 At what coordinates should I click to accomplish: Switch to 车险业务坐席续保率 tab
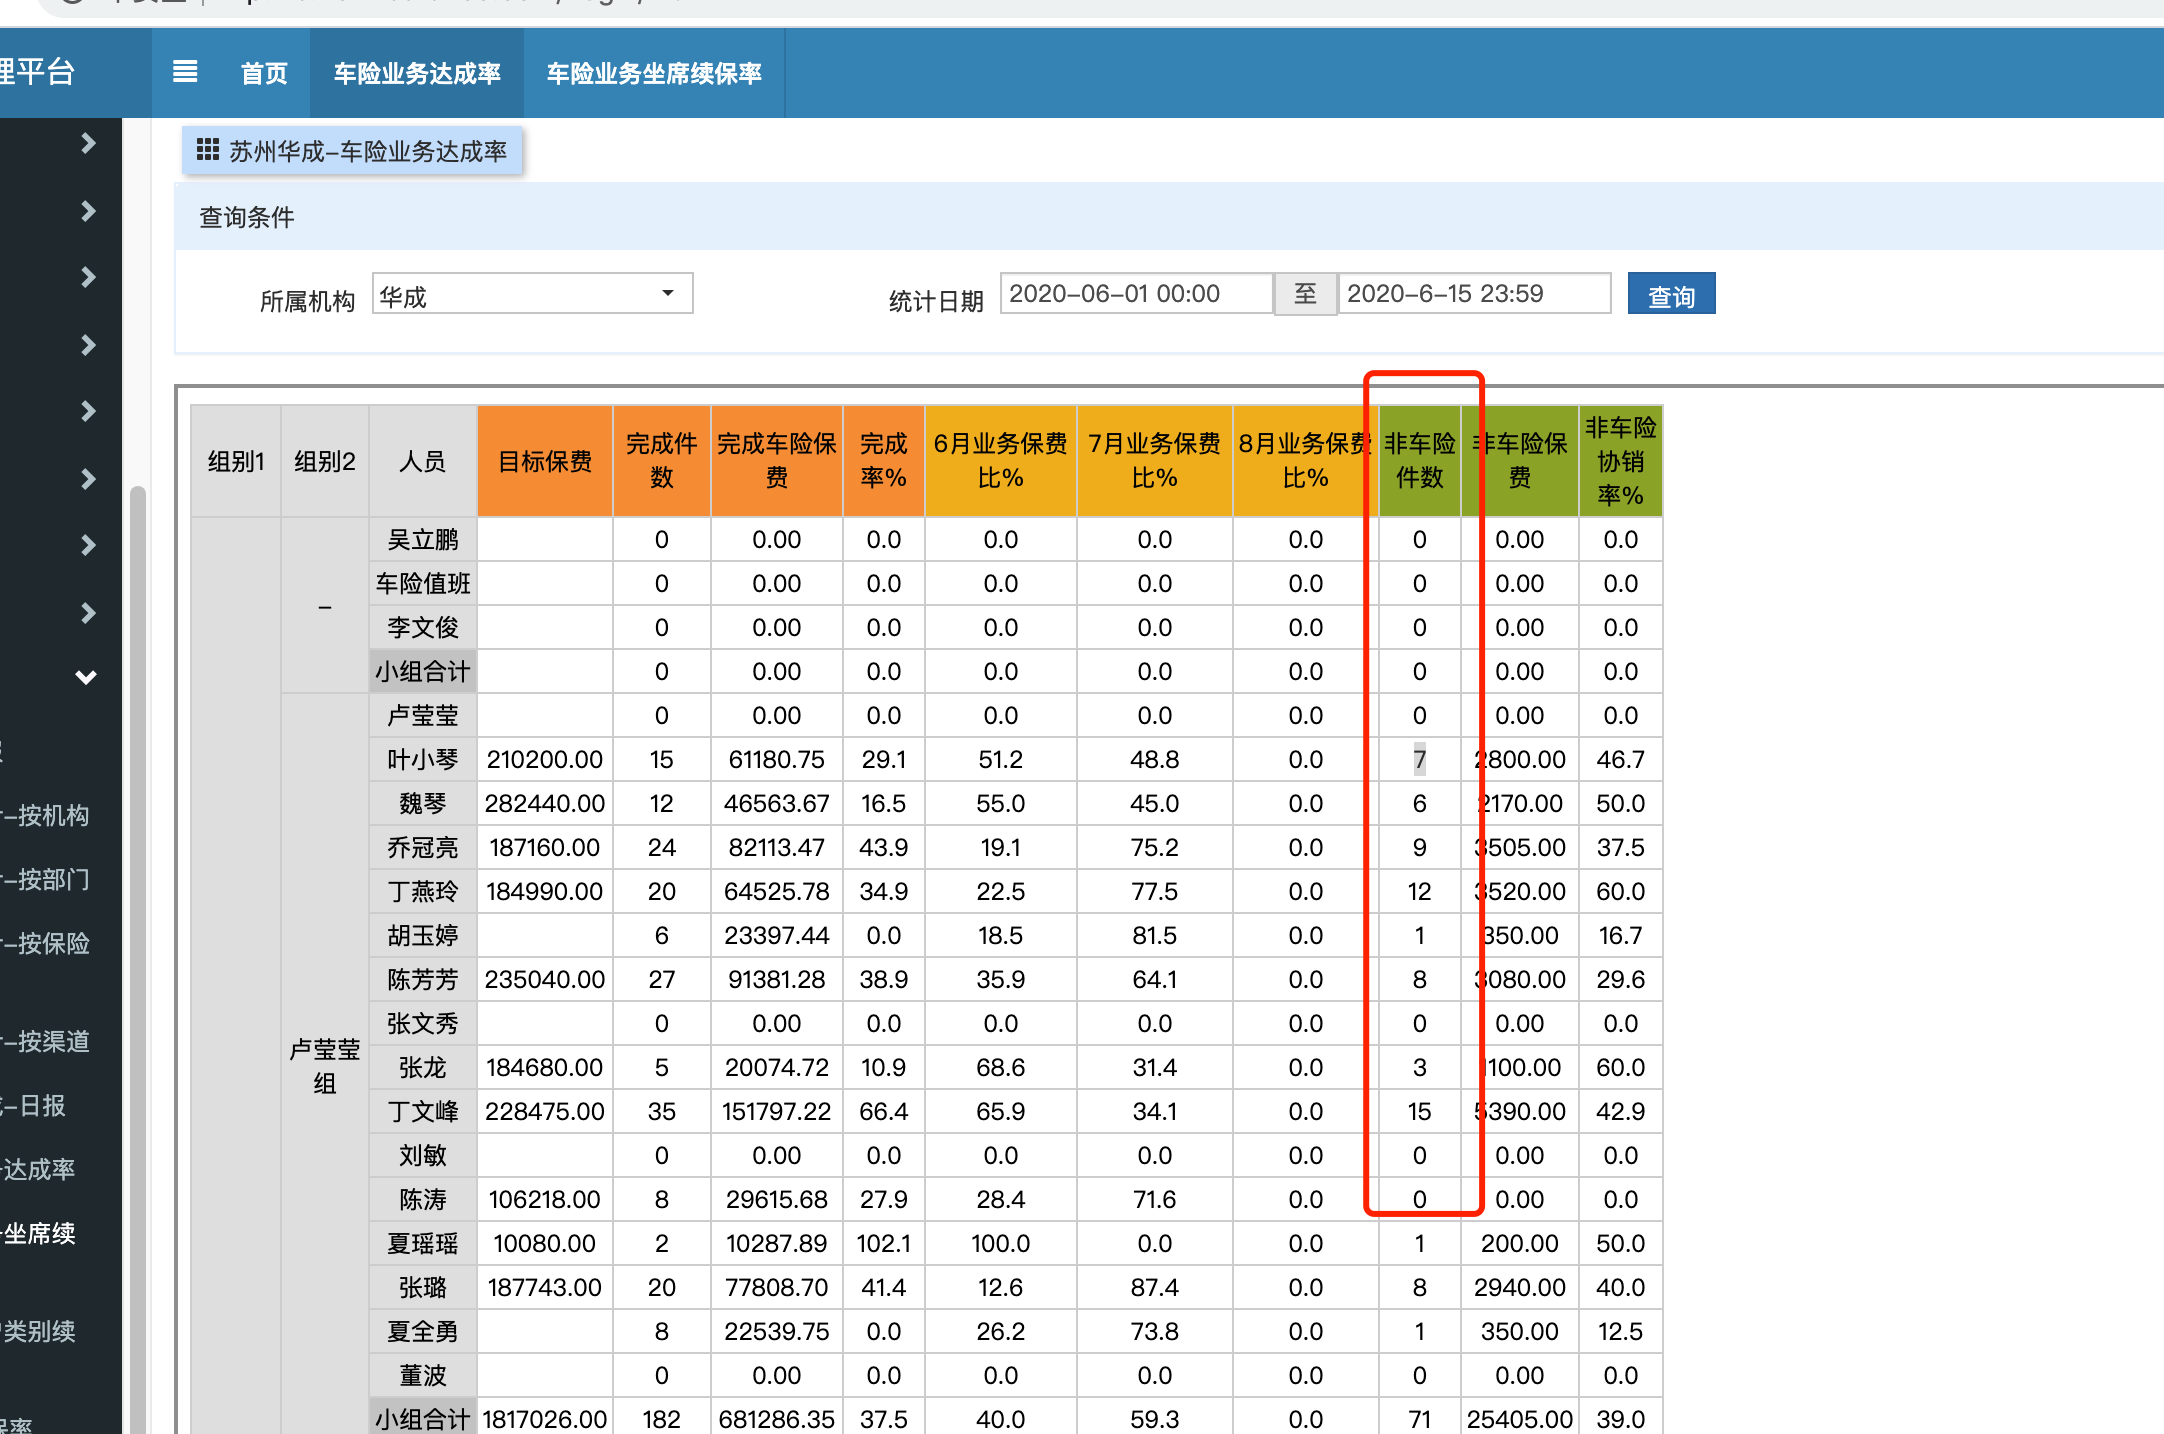click(x=654, y=73)
